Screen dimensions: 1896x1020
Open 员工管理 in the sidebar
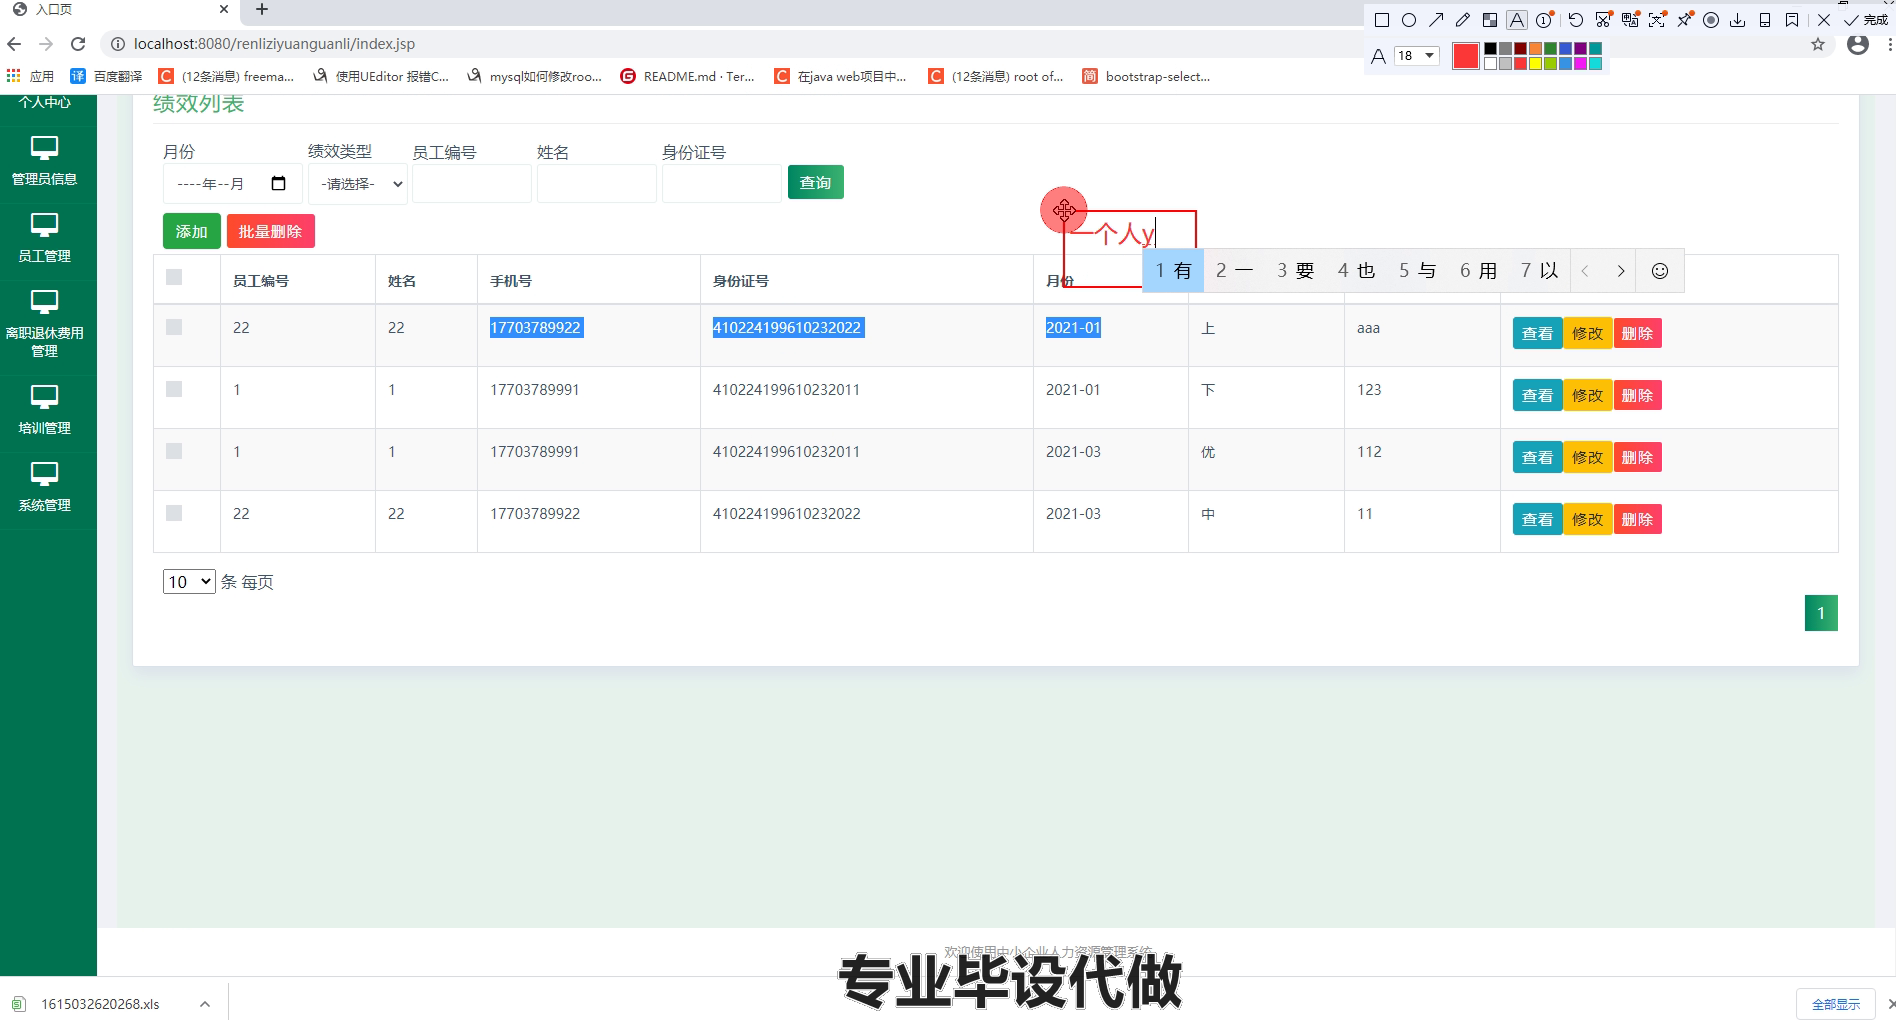44,238
